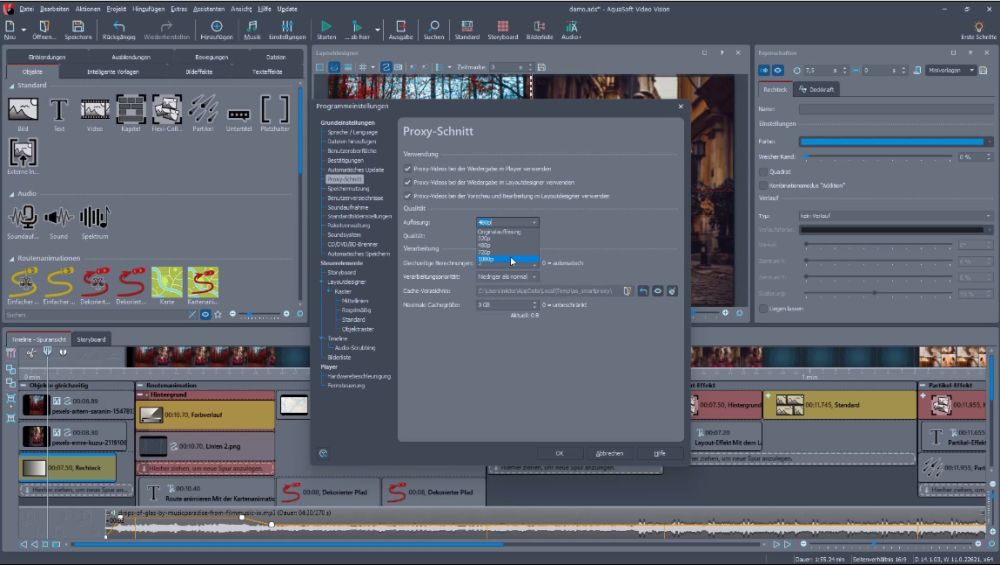Switch to the Texteffekte tab
This screenshot has height=565, width=1000.
266,72
